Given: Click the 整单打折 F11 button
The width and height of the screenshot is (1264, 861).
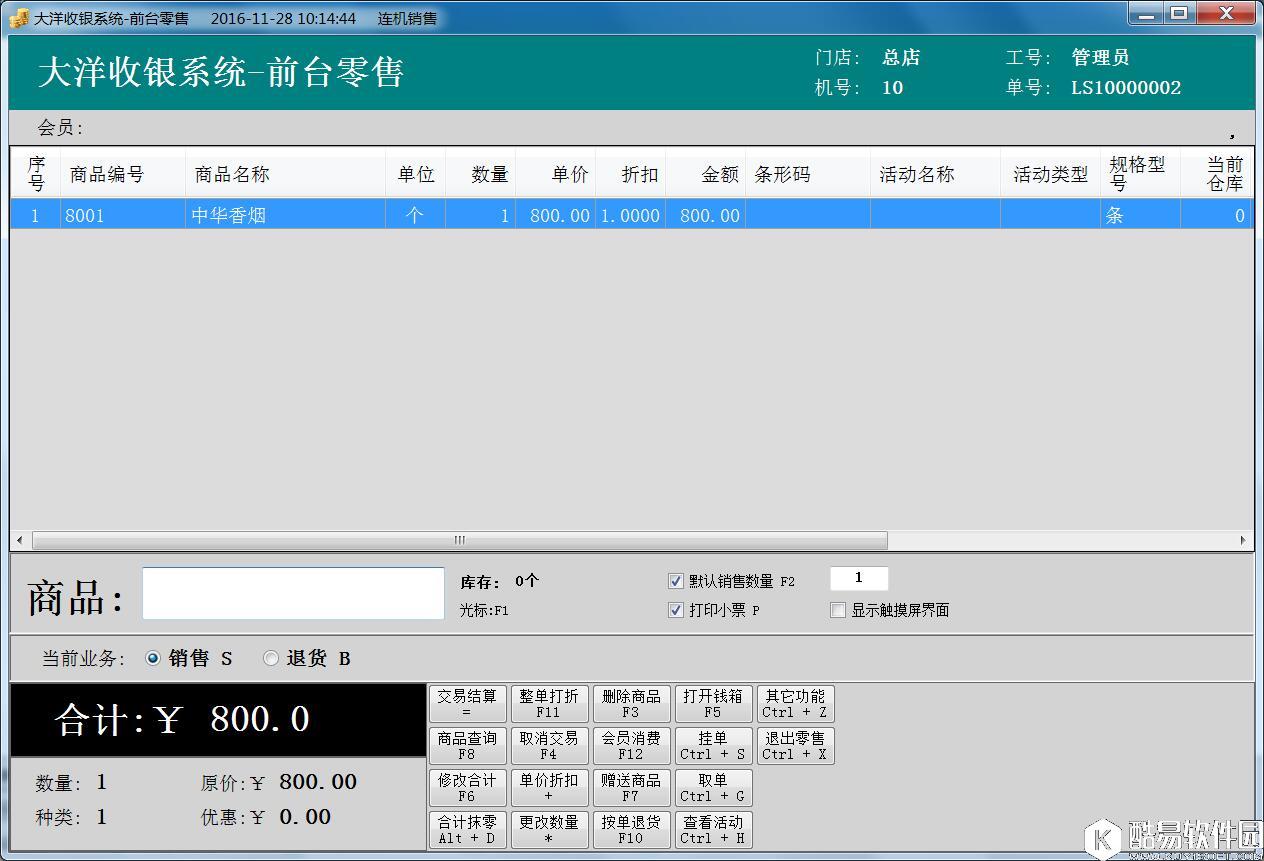Looking at the screenshot, I should [548, 704].
